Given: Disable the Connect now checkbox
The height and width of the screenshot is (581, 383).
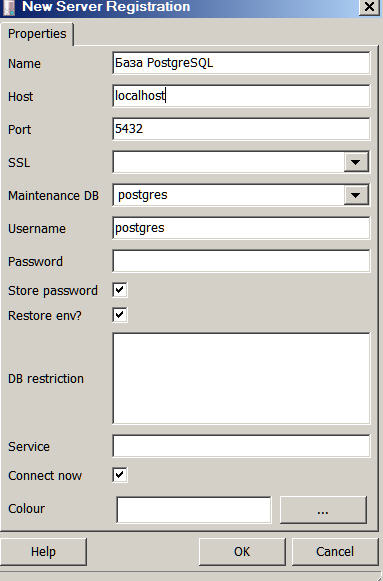Looking at the screenshot, I should [120, 475].
